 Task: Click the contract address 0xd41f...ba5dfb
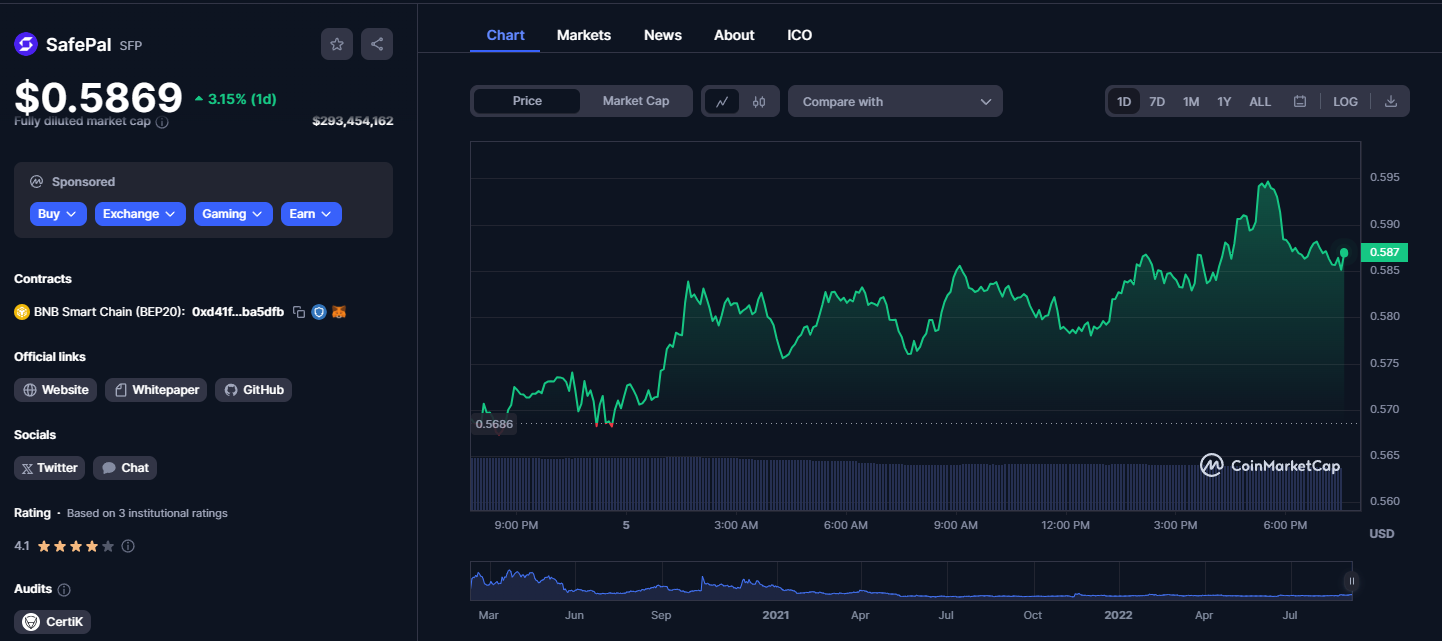pos(238,312)
